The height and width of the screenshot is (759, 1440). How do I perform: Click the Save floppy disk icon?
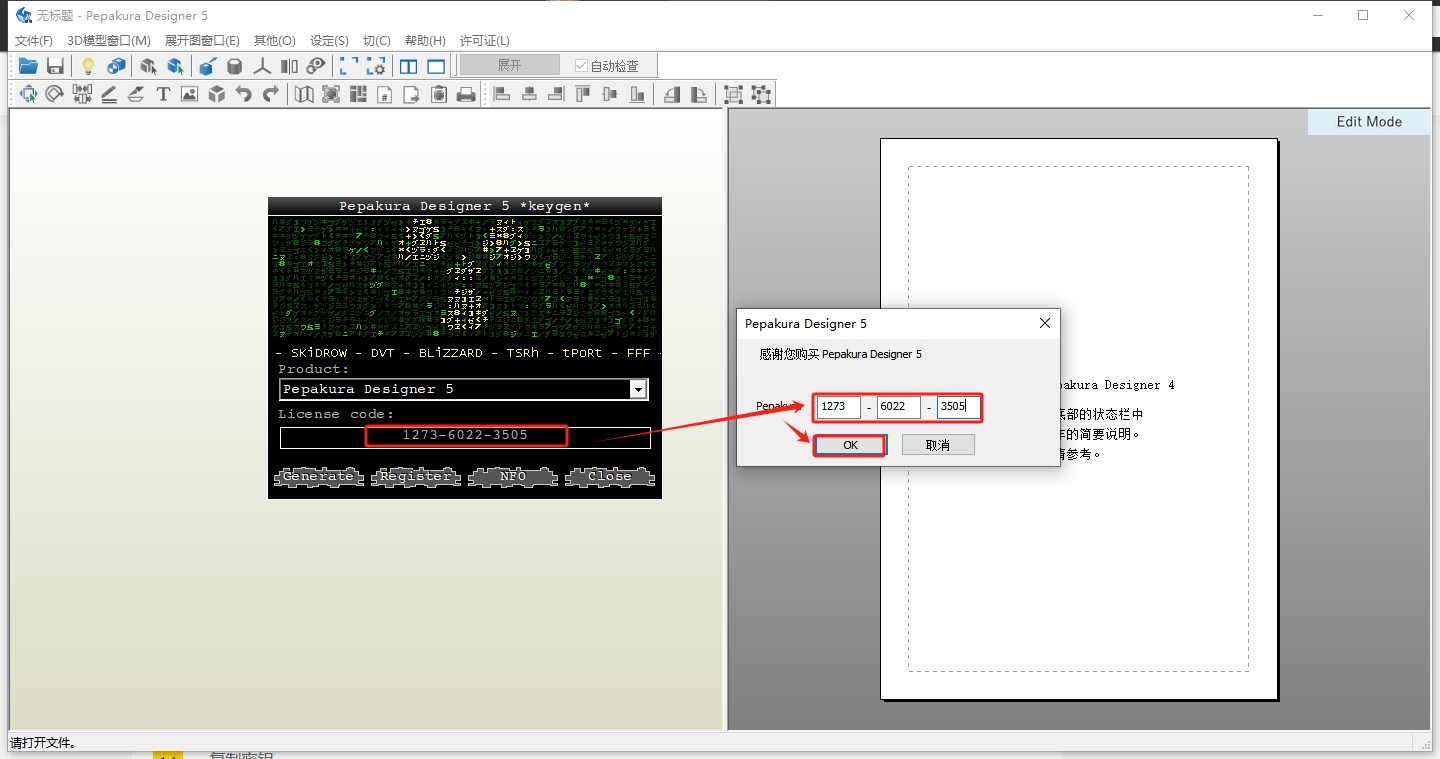[x=56, y=66]
